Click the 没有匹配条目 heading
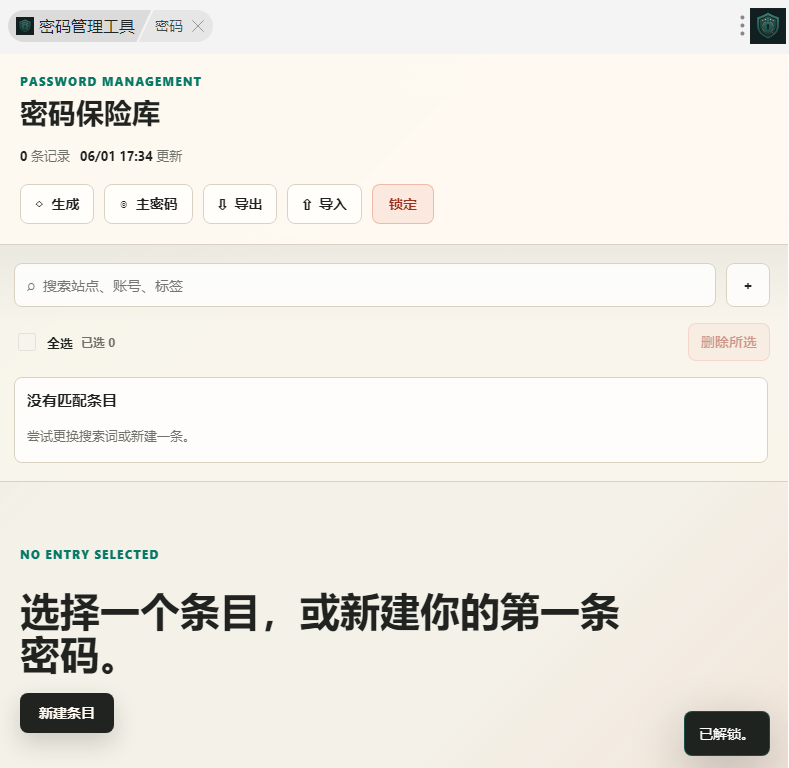Viewport: 789px width, 768px height. pyautogui.click(x=71, y=401)
